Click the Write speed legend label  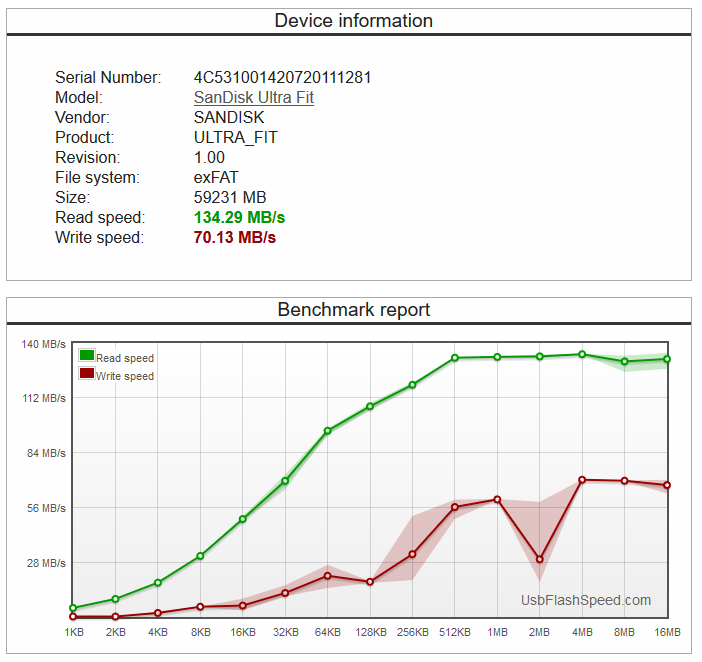[125, 376]
